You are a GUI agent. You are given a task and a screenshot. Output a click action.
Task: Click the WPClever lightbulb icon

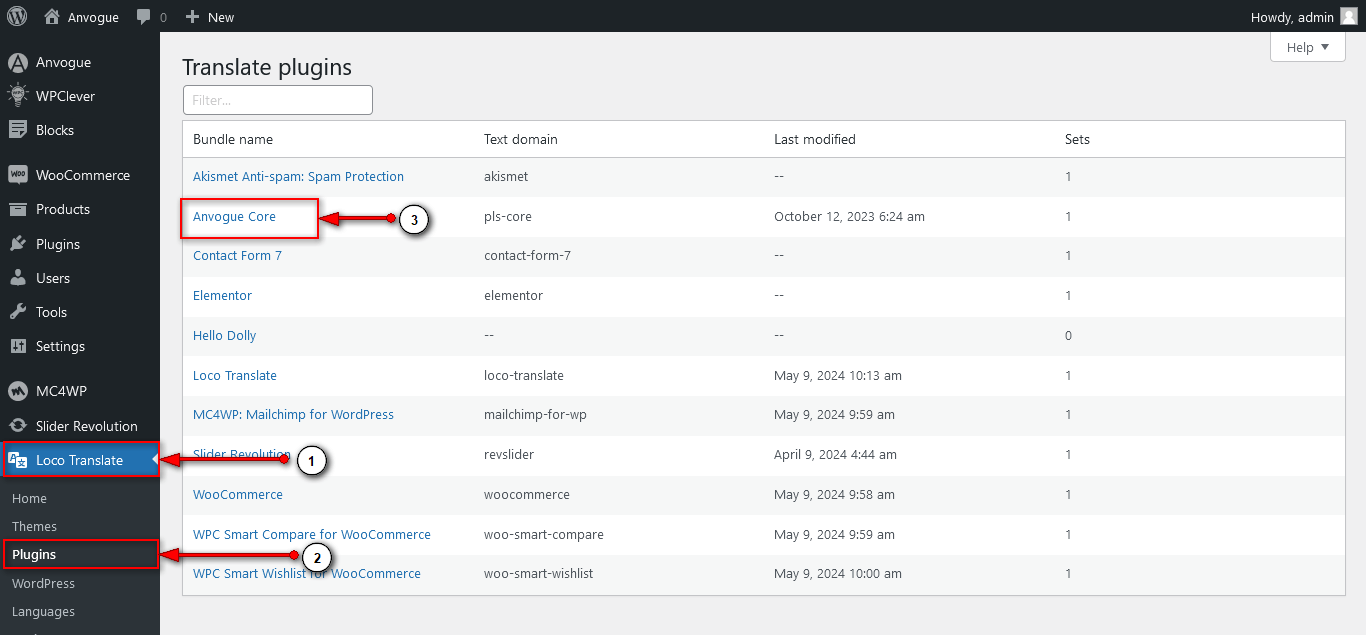18,96
